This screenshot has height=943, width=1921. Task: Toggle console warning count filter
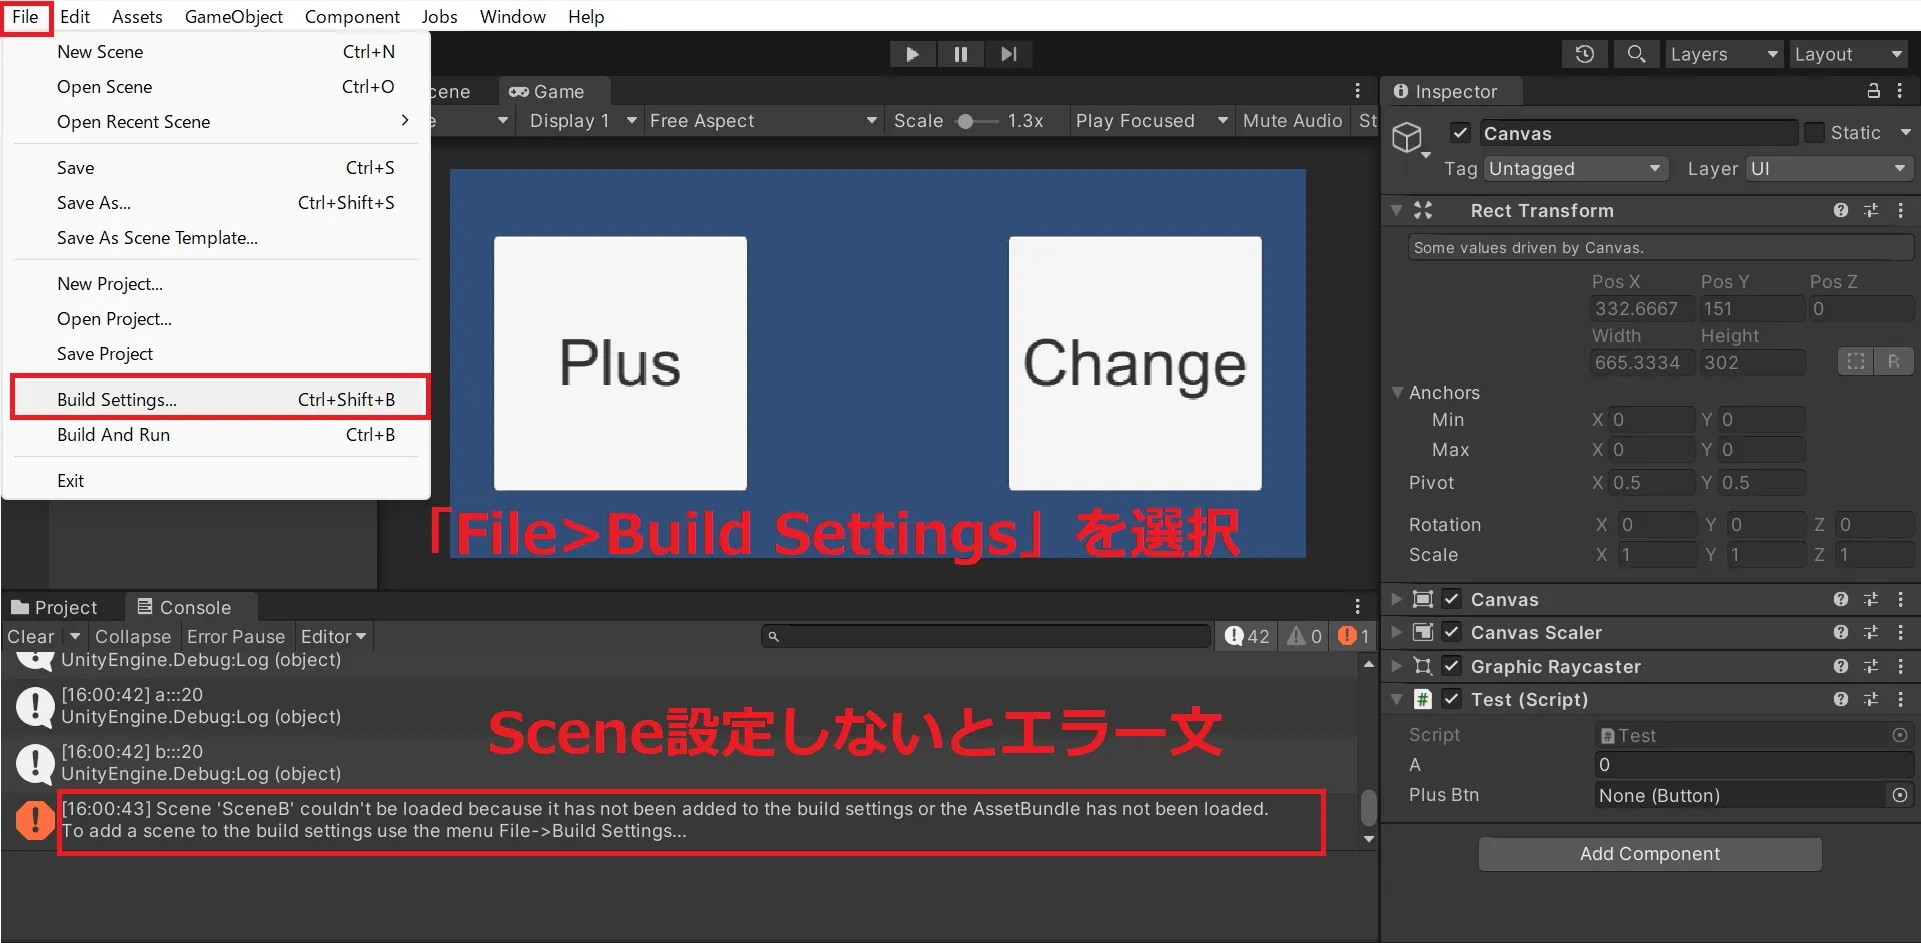[1304, 636]
